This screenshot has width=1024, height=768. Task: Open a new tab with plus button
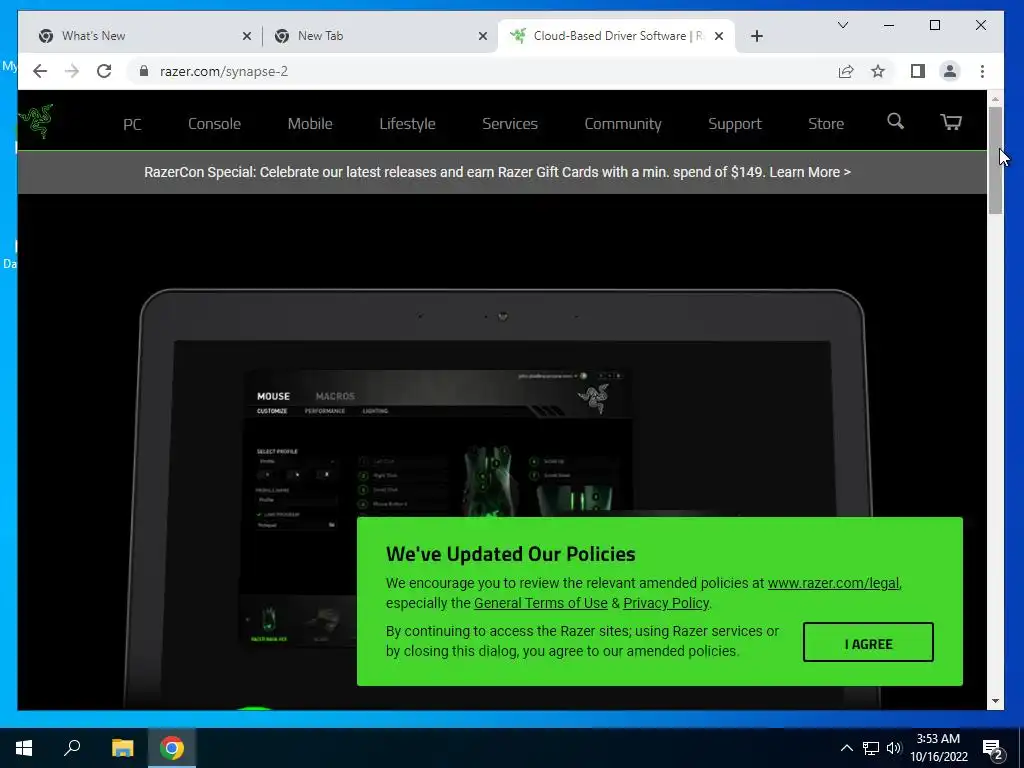(757, 36)
